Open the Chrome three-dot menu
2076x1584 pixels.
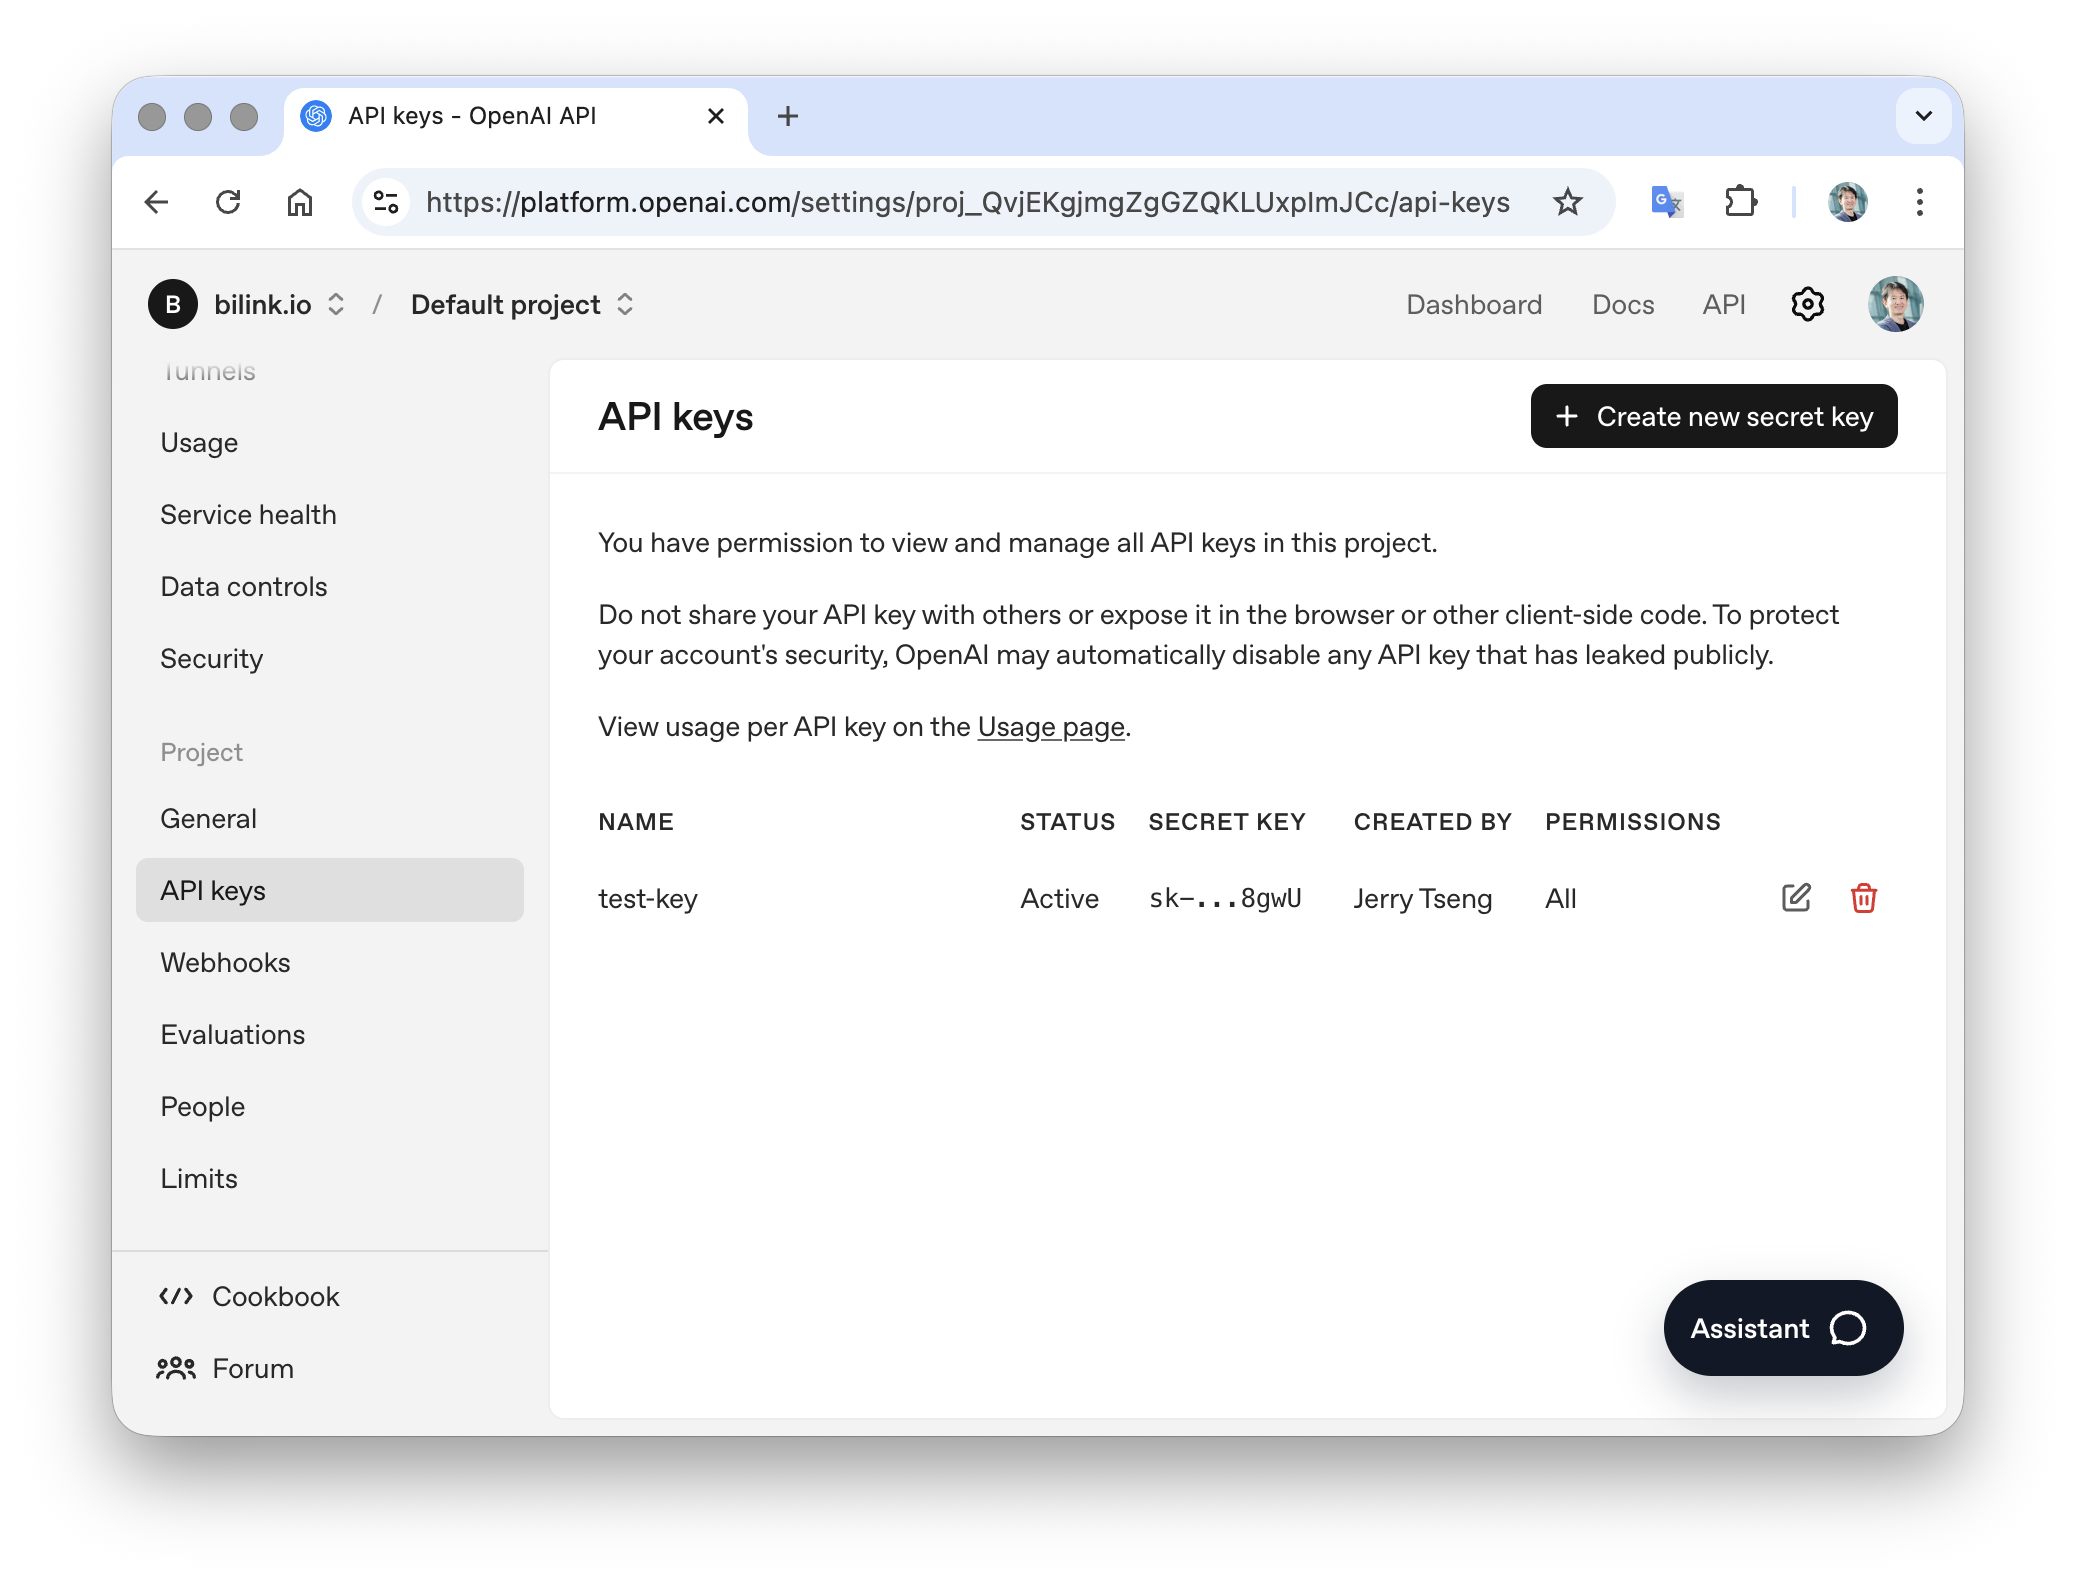[1919, 202]
